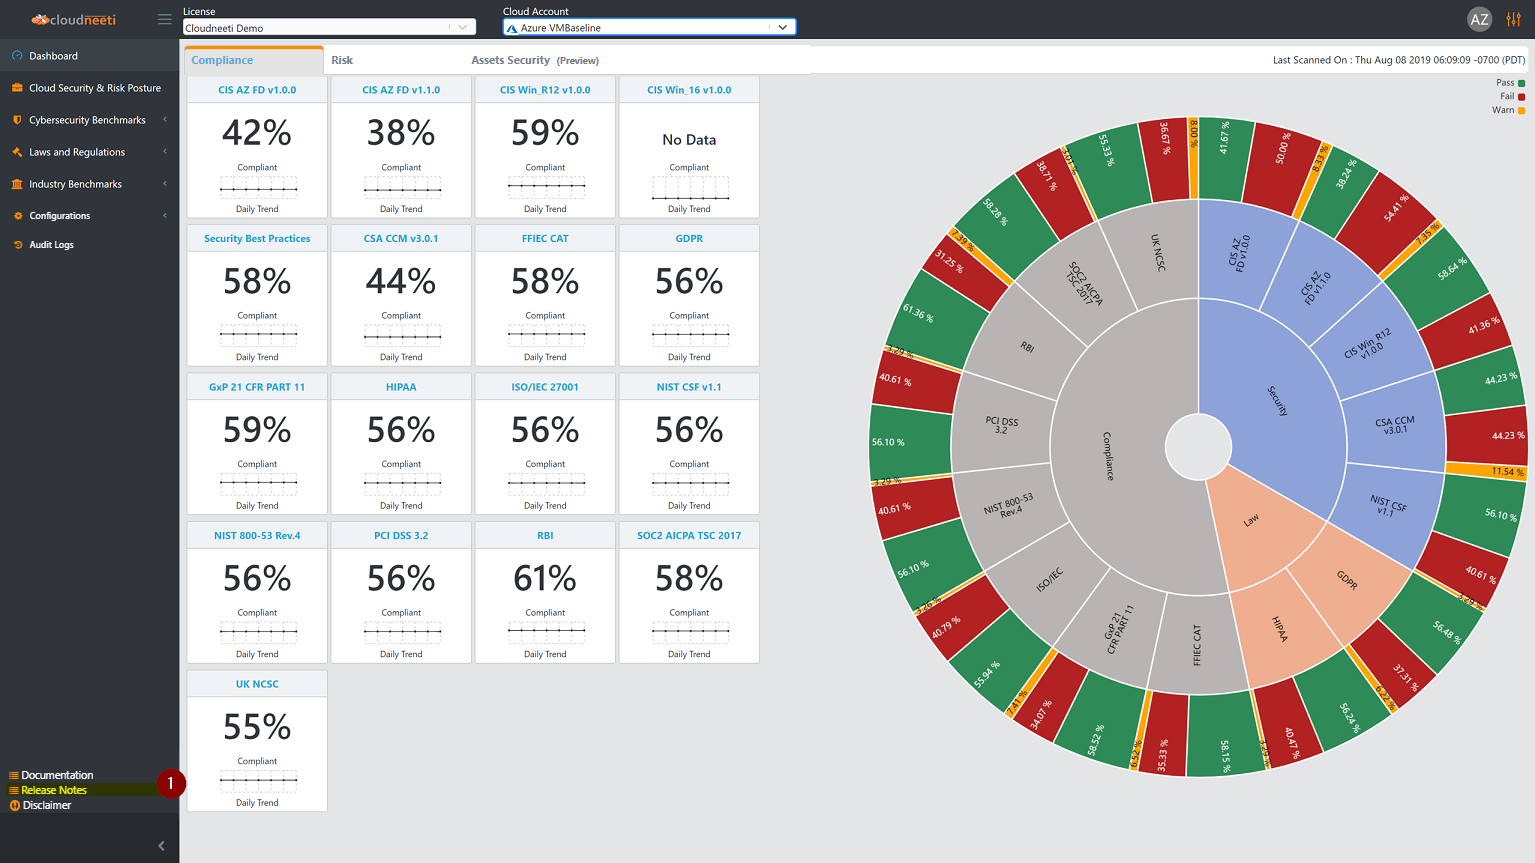Click the Audit Logs history icon
The height and width of the screenshot is (863, 1535).
click(x=18, y=245)
